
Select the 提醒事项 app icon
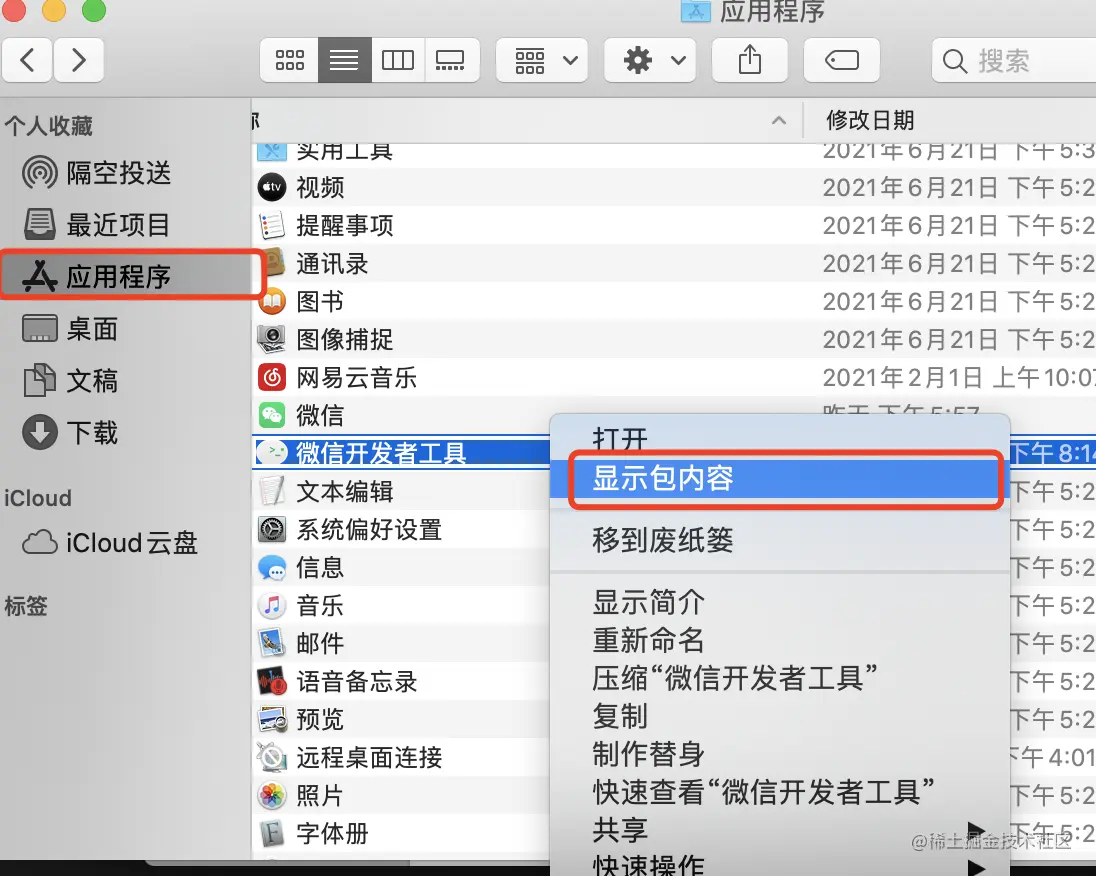tap(272, 225)
